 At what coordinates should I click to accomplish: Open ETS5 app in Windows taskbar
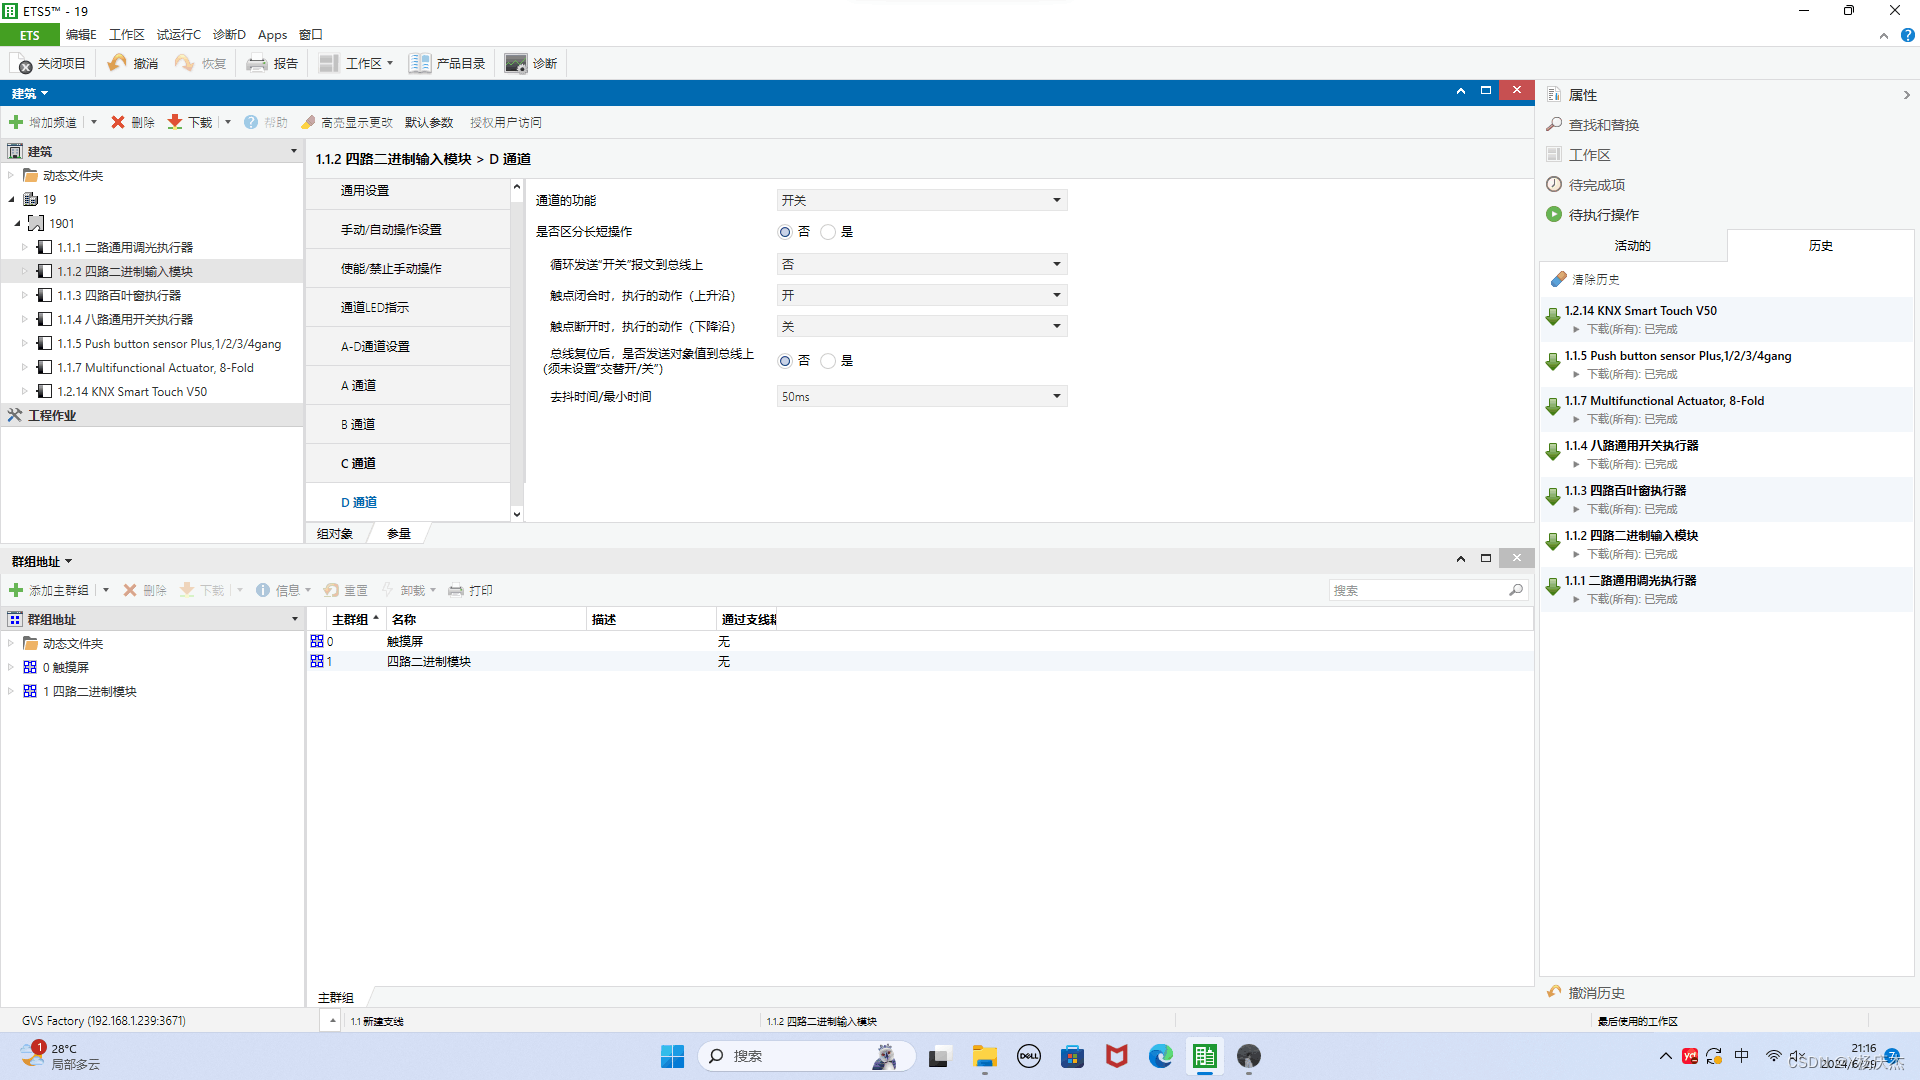1204,1056
